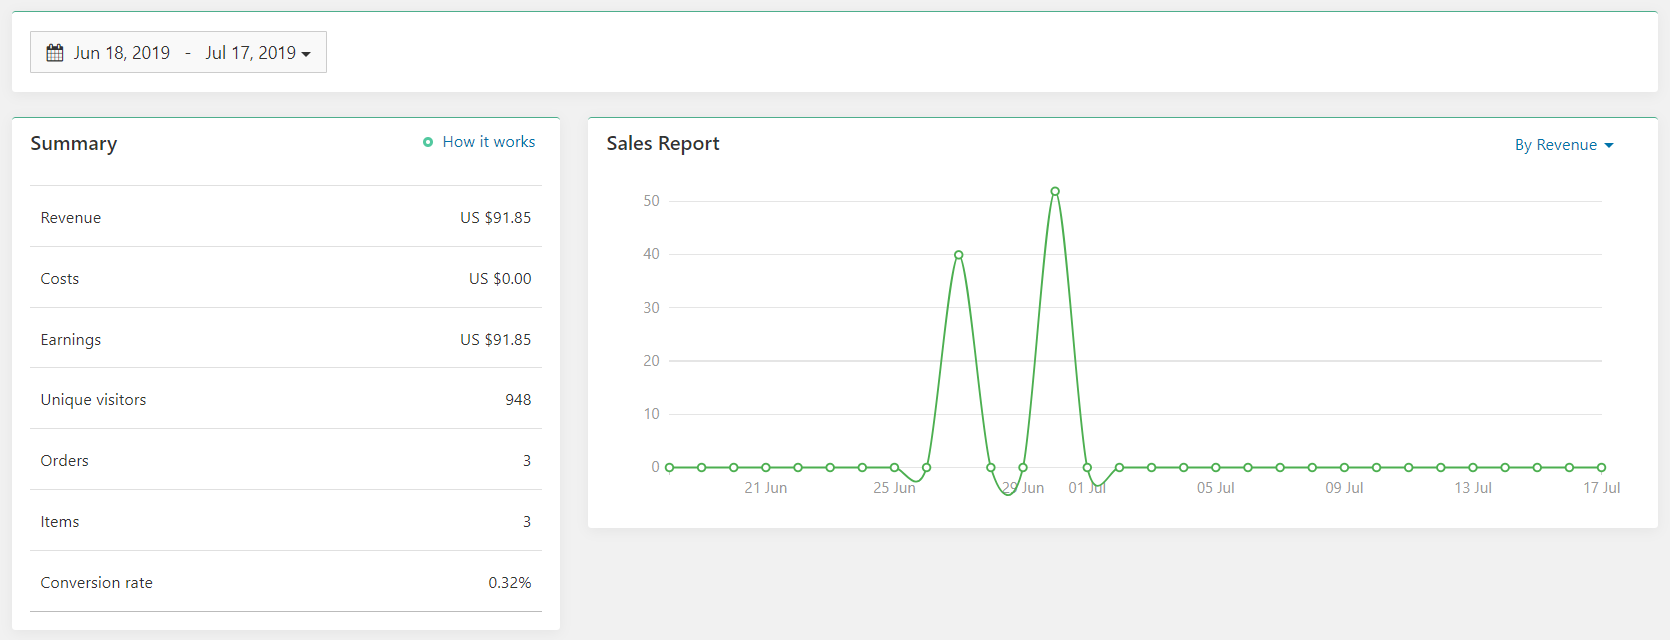The image size is (1670, 640).
Task: Click the Sales Report heading
Action: pyautogui.click(x=662, y=144)
